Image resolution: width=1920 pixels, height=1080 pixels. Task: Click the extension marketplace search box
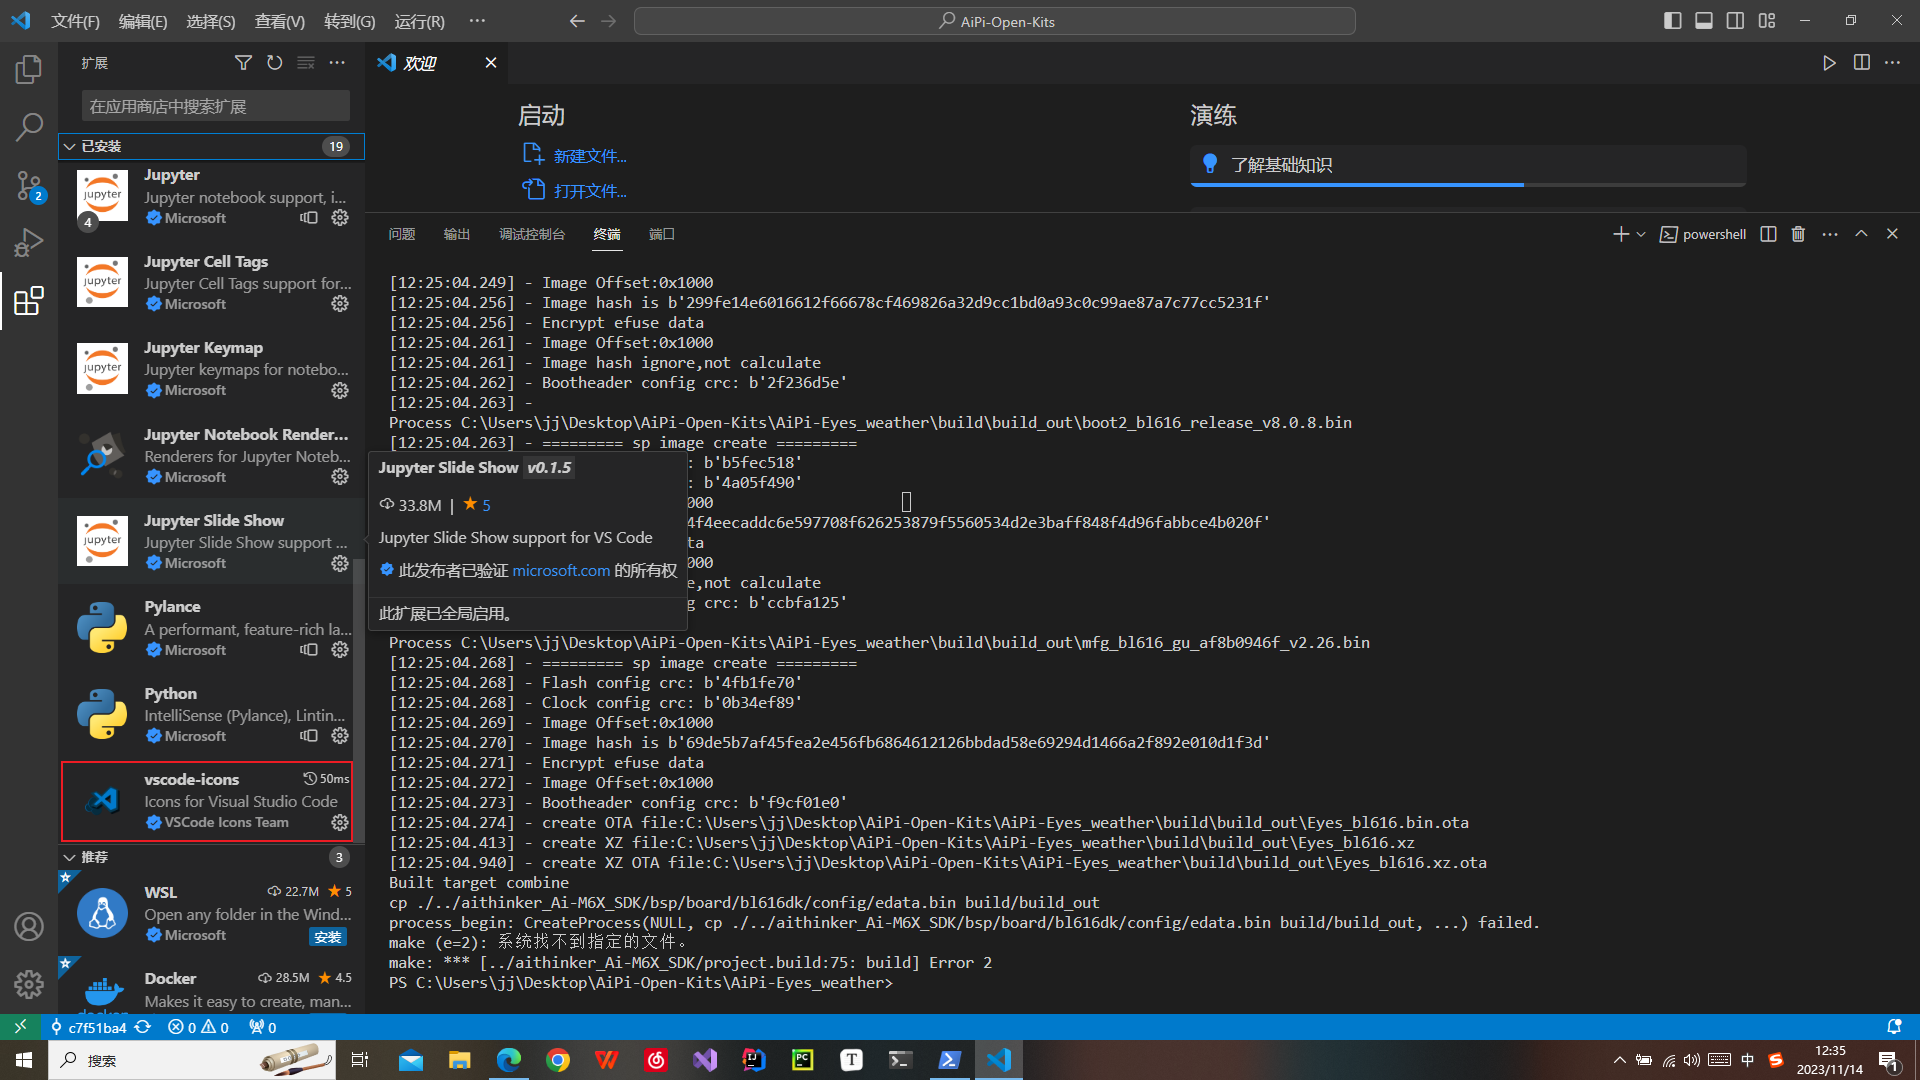(x=216, y=106)
